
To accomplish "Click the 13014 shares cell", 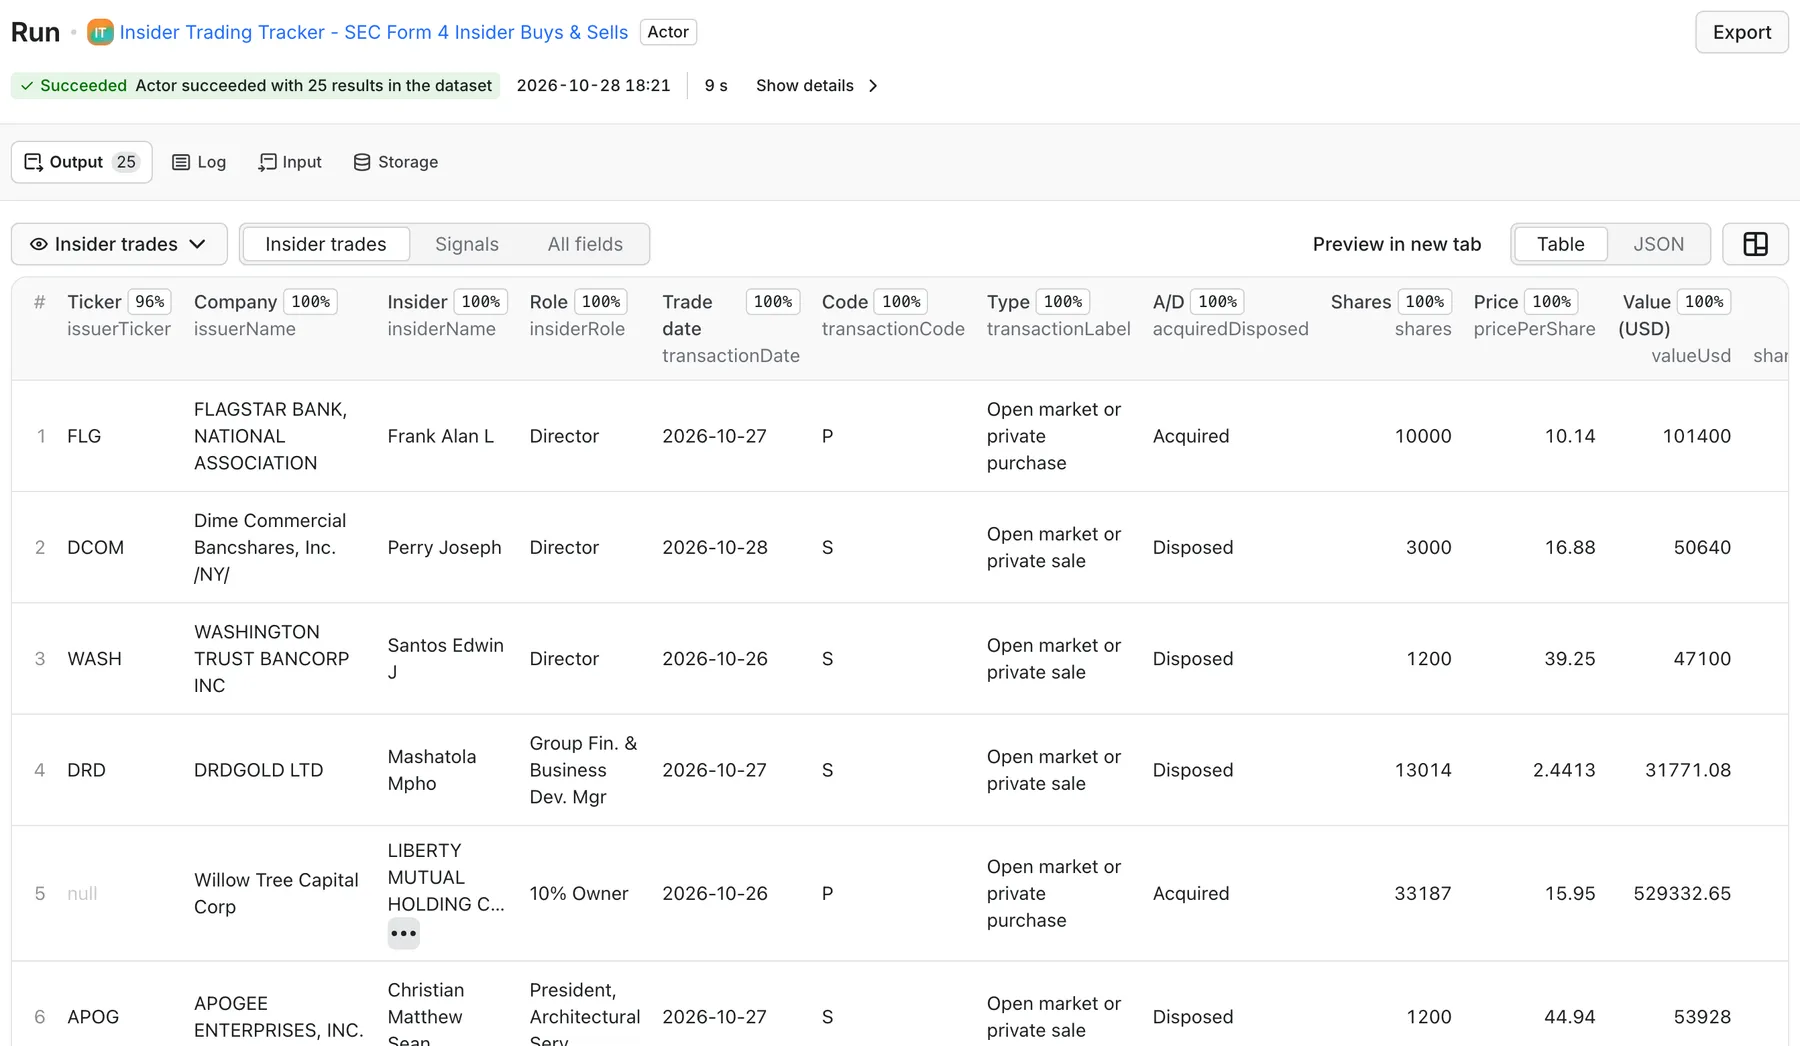I will click(x=1423, y=770).
